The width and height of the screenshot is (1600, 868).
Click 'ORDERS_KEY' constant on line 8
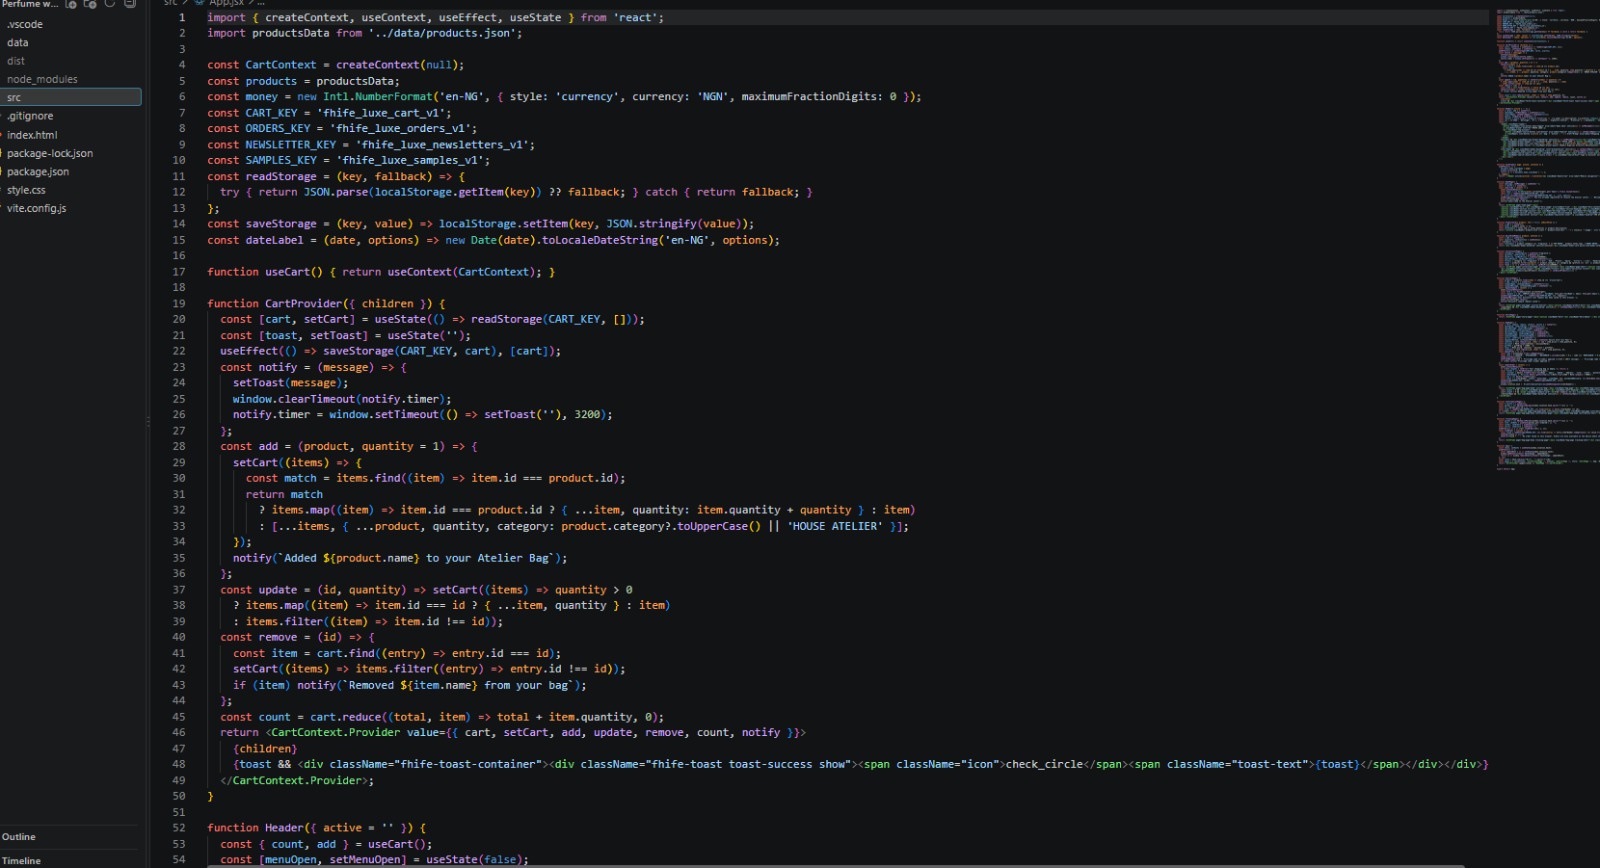tap(278, 129)
